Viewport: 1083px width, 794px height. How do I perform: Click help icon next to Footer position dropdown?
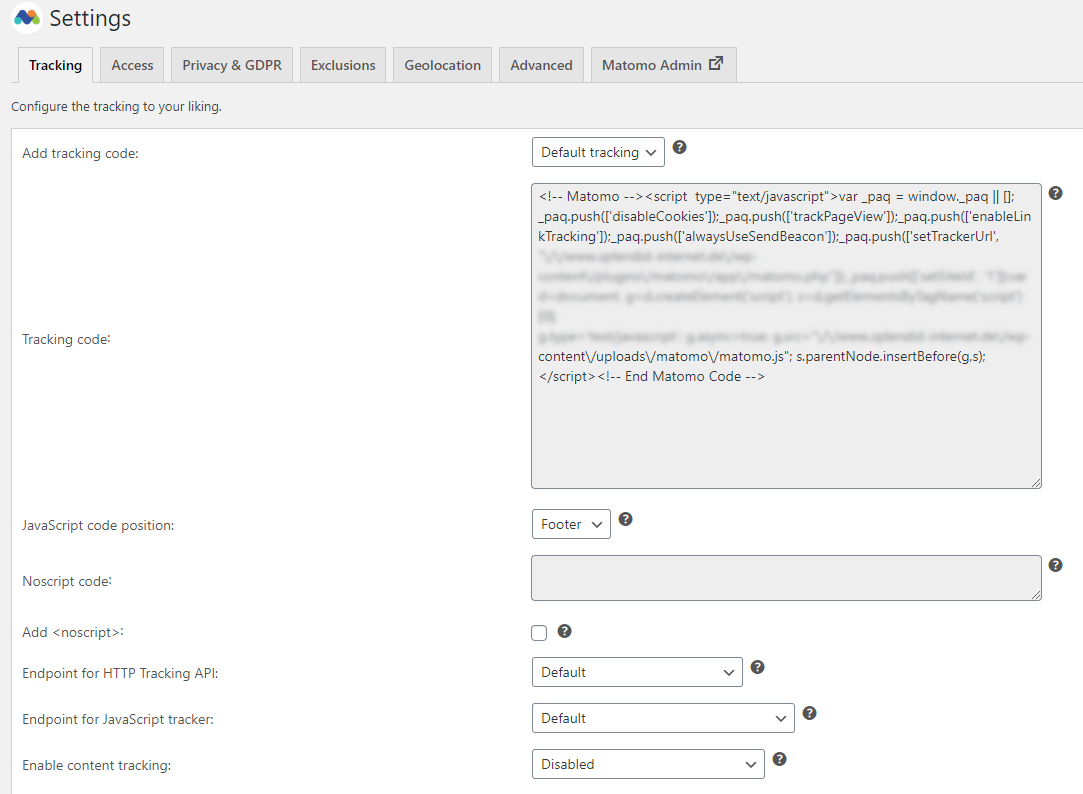(626, 519)
